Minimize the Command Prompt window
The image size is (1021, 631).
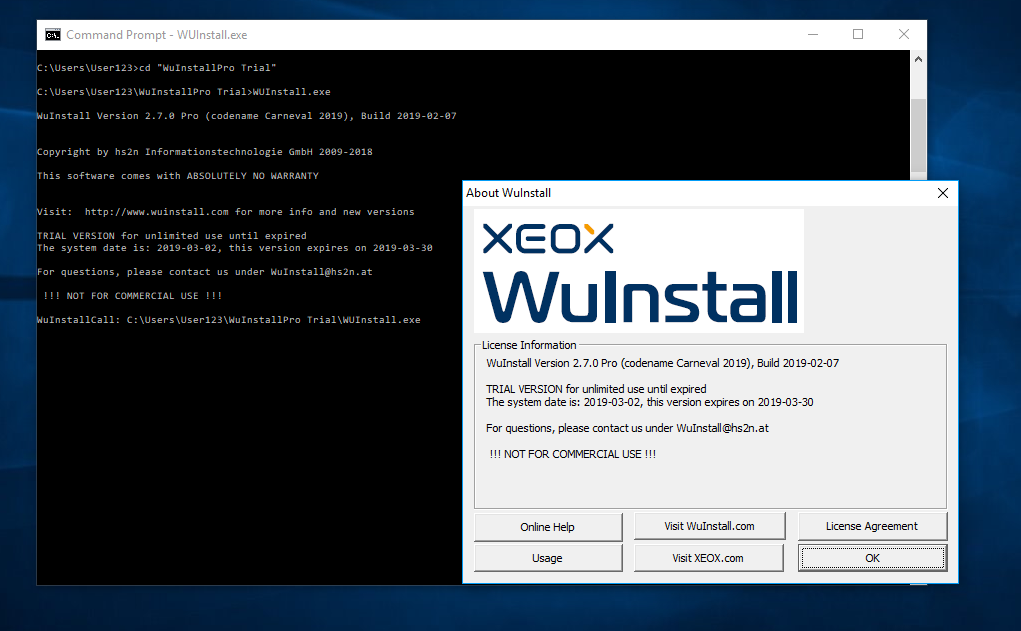click(812, 34)
